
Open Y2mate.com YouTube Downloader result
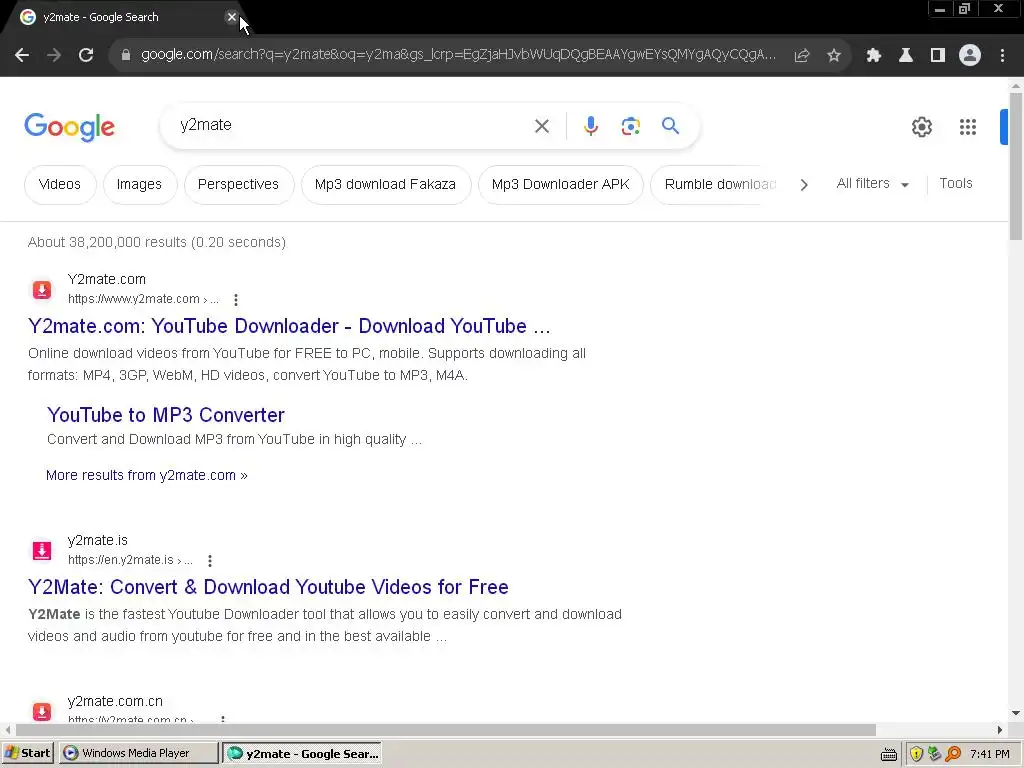click(289, 326)
